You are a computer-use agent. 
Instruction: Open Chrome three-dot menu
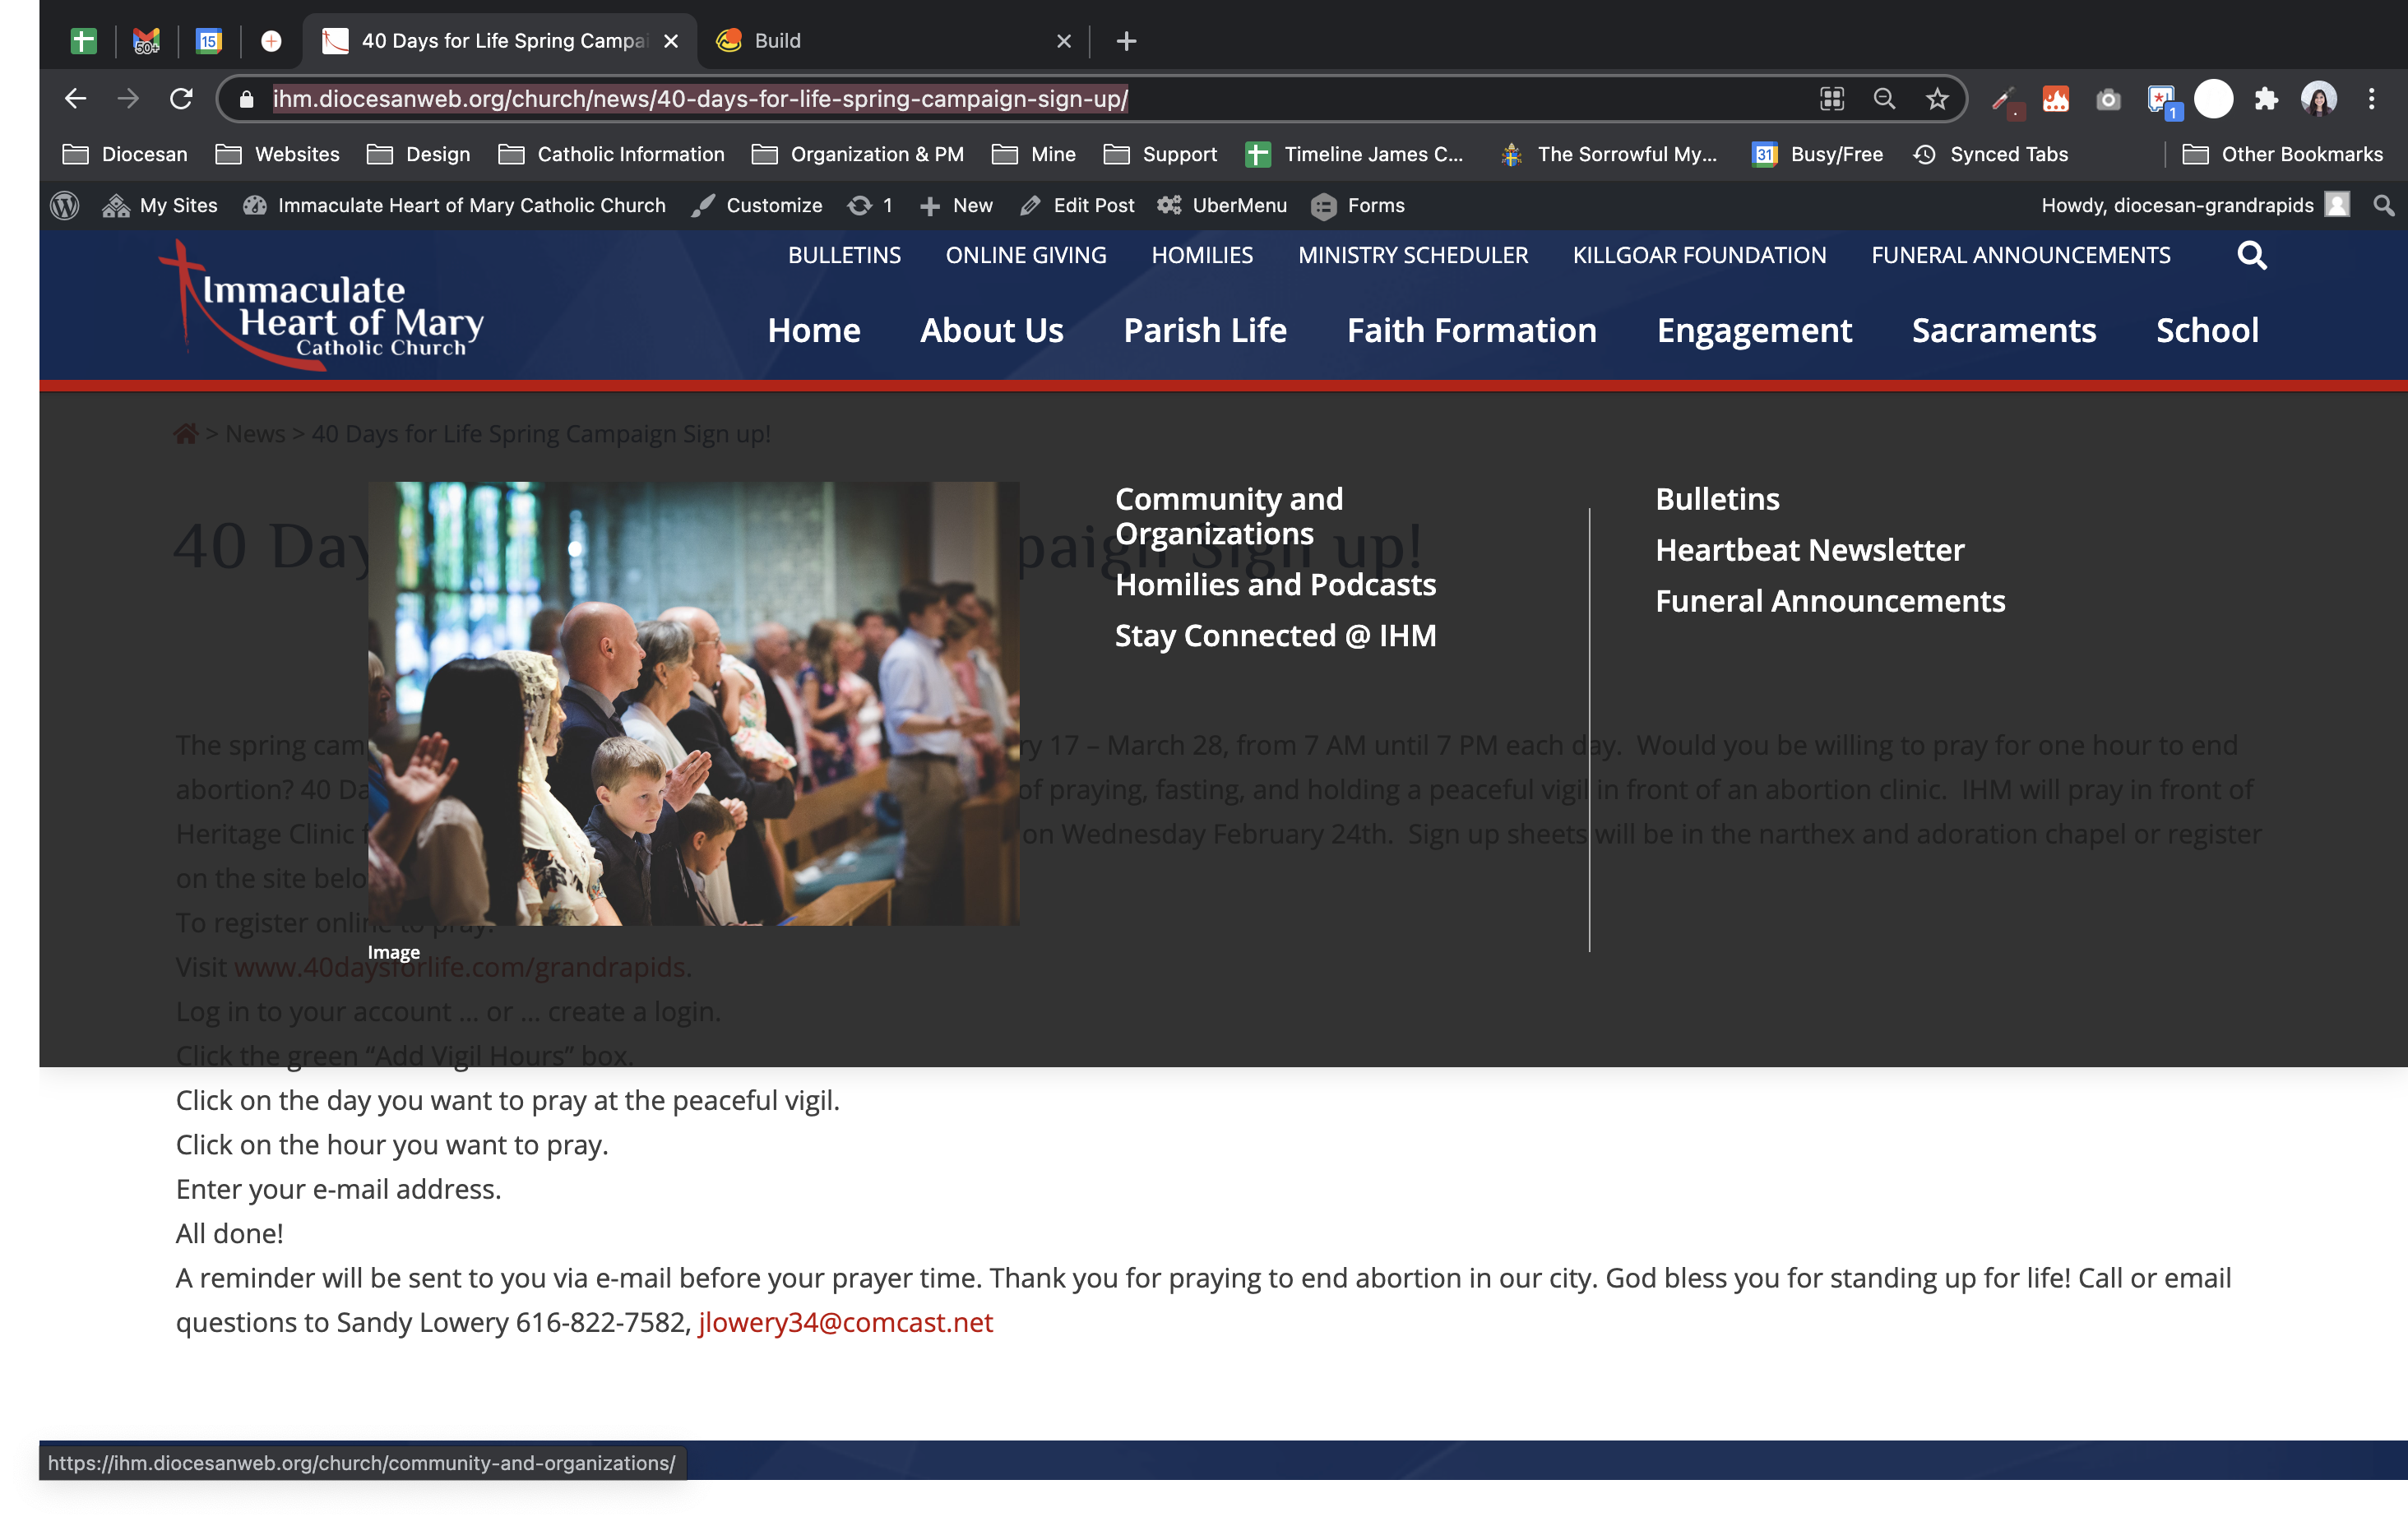click(2371, 99)
